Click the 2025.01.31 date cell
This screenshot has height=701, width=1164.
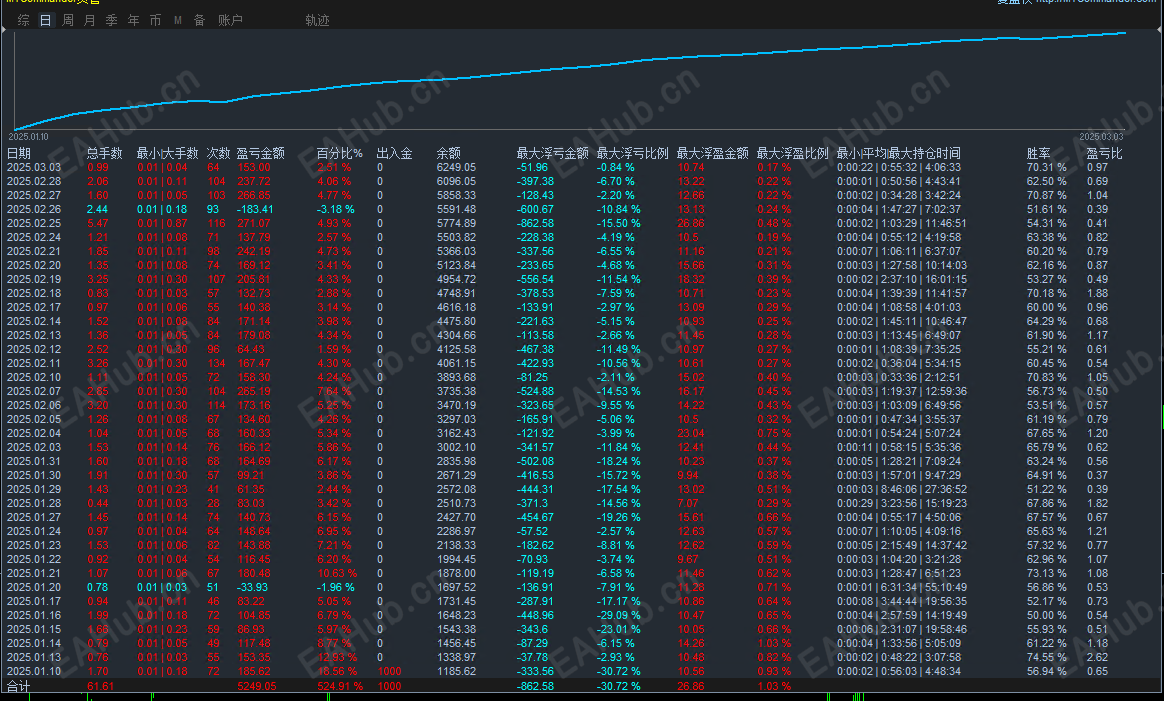[x=34, y=461]
